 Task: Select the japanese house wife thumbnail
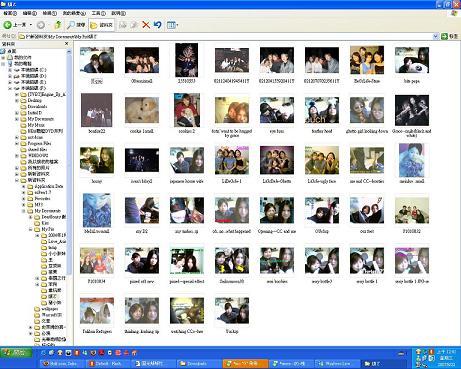(187, 160)
